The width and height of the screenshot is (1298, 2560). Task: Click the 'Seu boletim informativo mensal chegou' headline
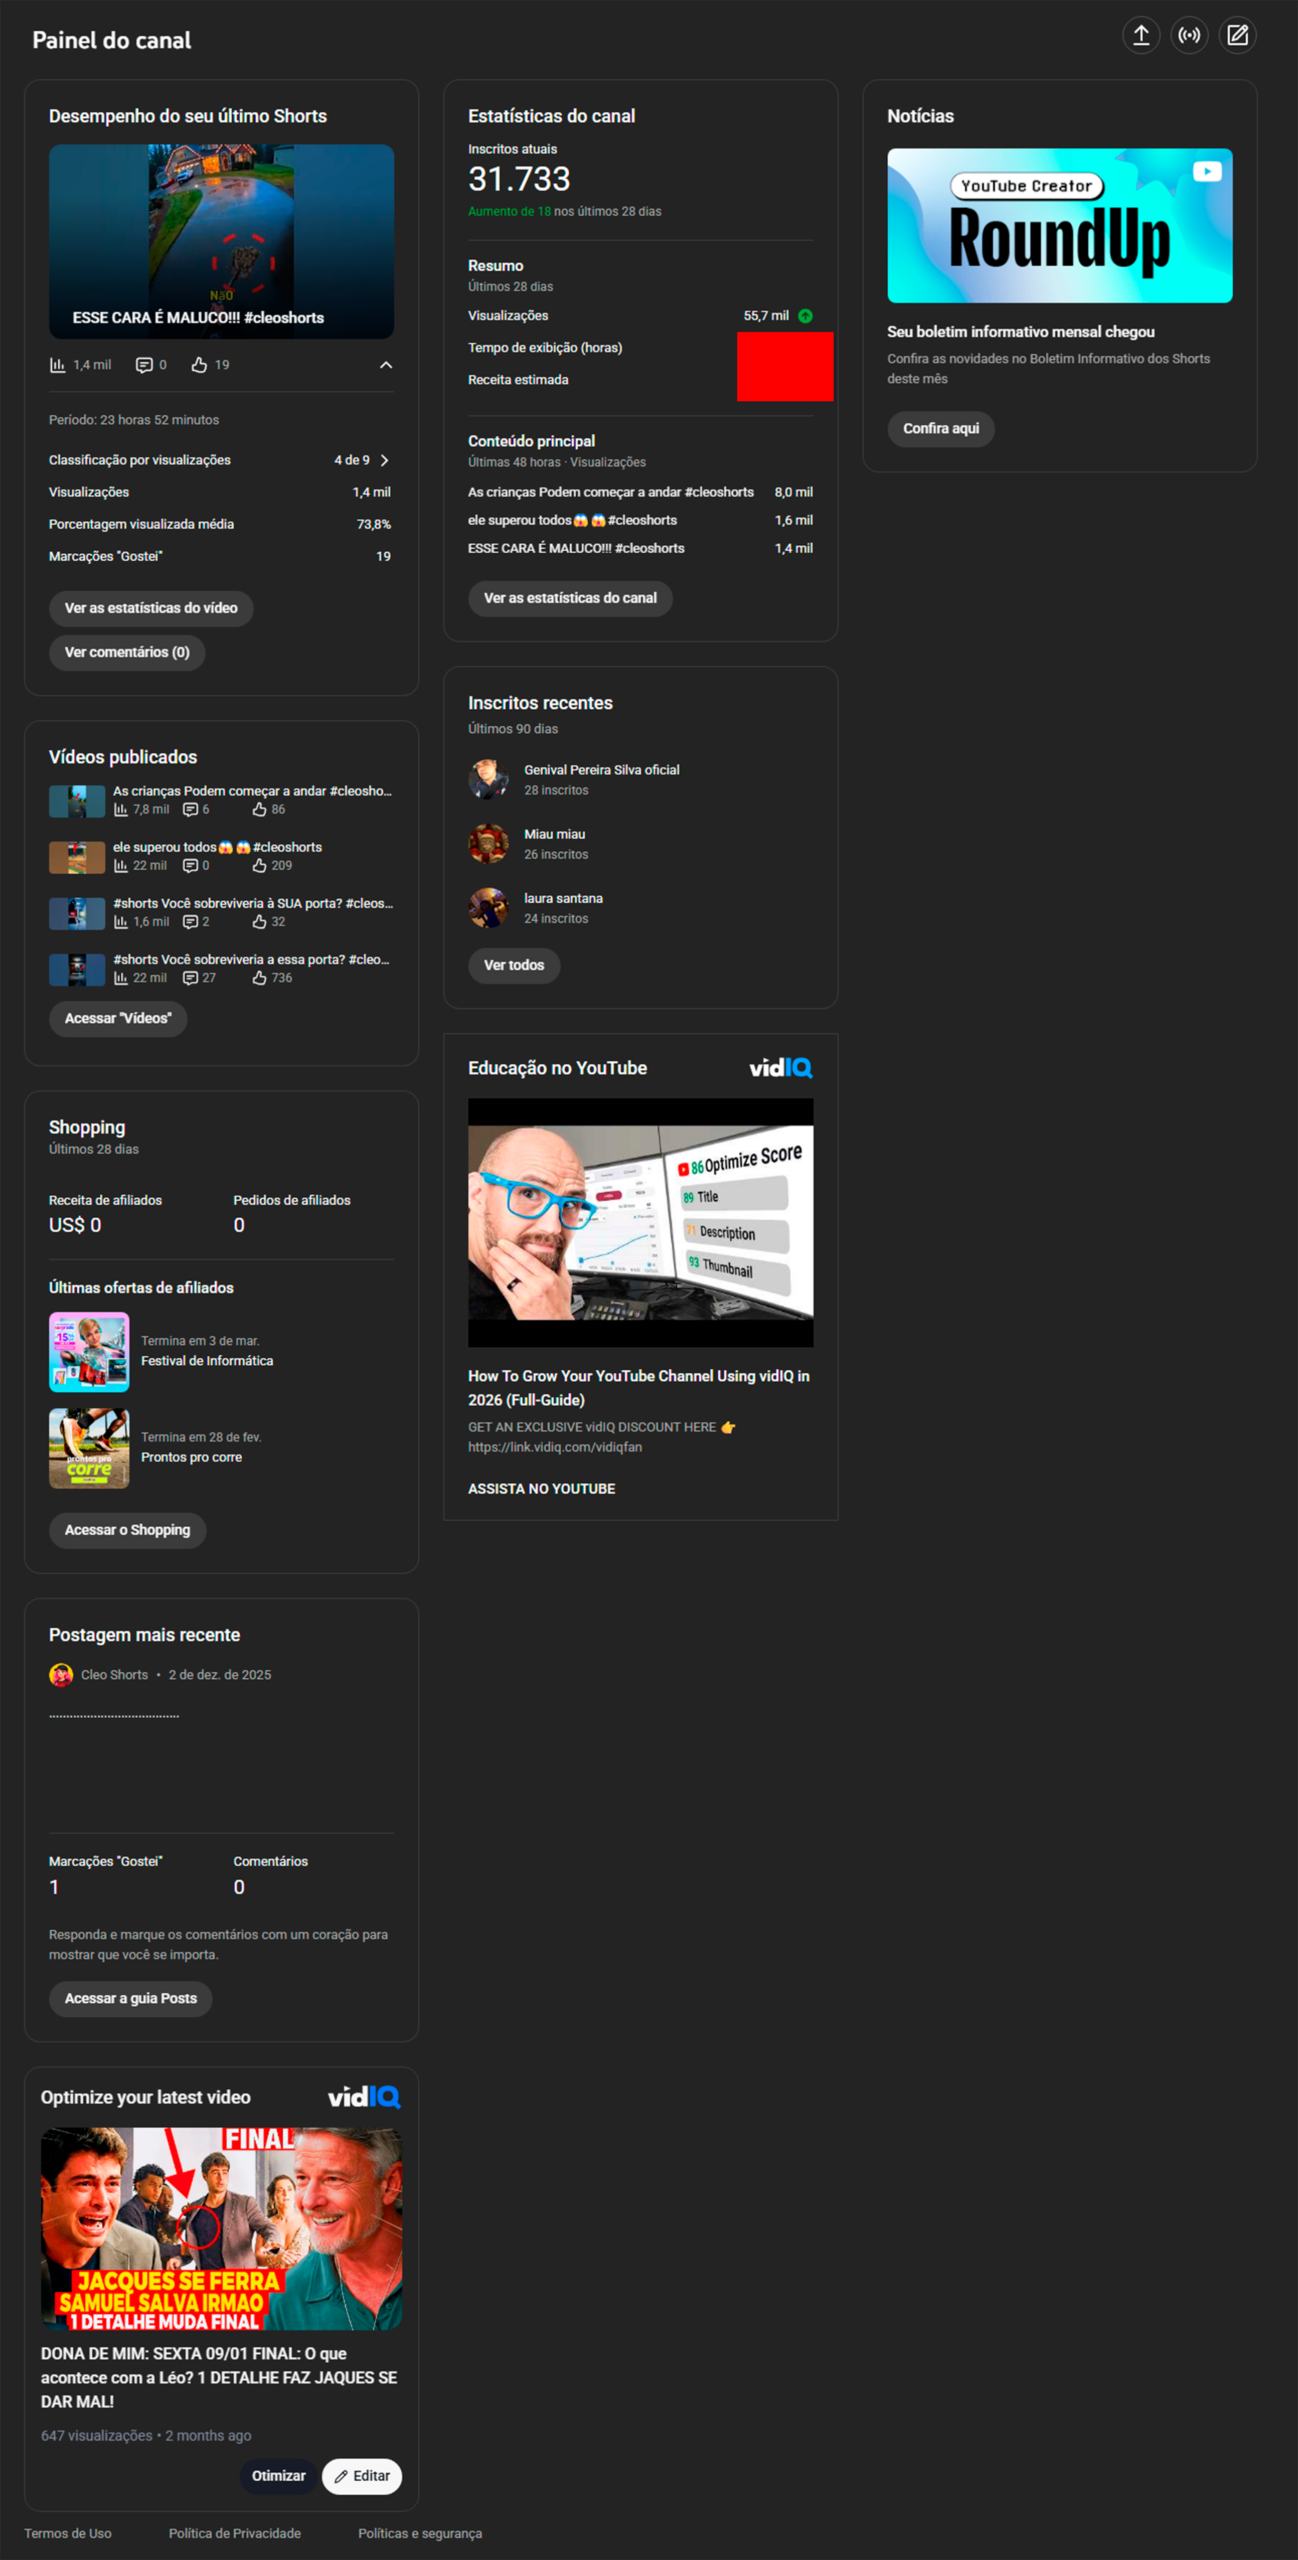[1021, 331]
